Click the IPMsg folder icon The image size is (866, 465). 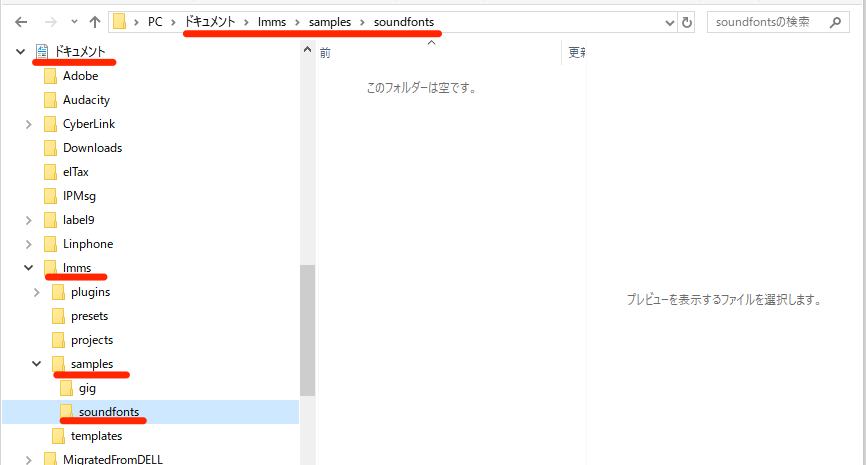point(50,196)
